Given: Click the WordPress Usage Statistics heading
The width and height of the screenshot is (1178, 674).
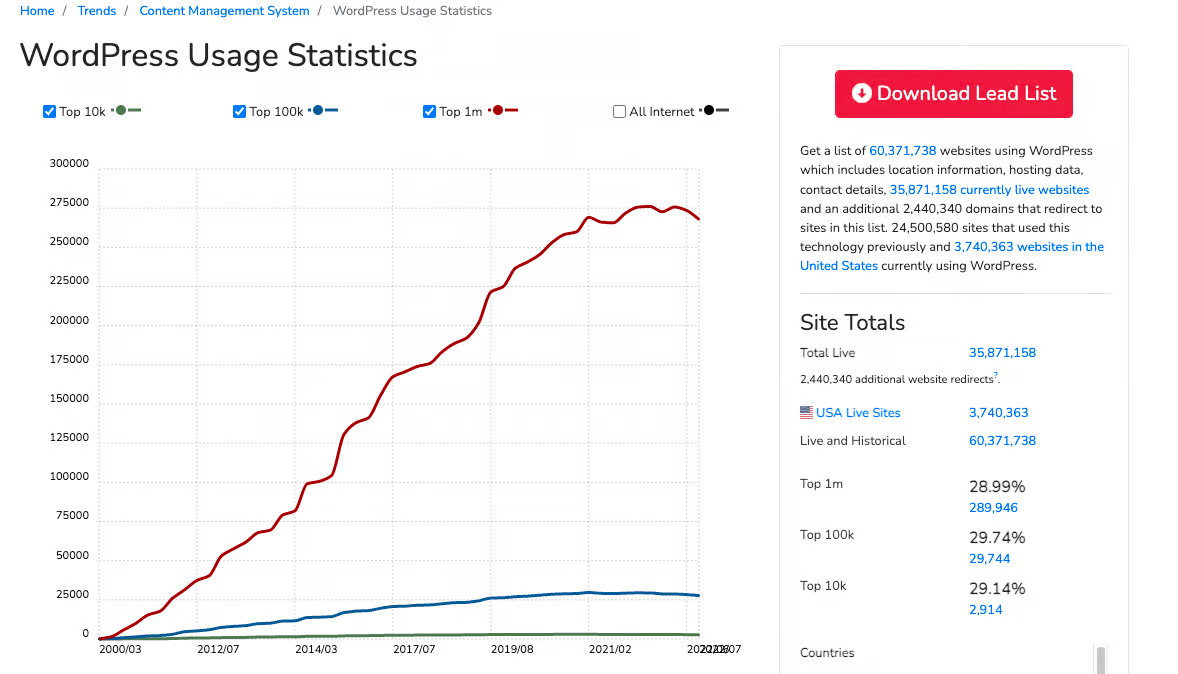Looking at the screenshot, I should [x=218, y=56].
